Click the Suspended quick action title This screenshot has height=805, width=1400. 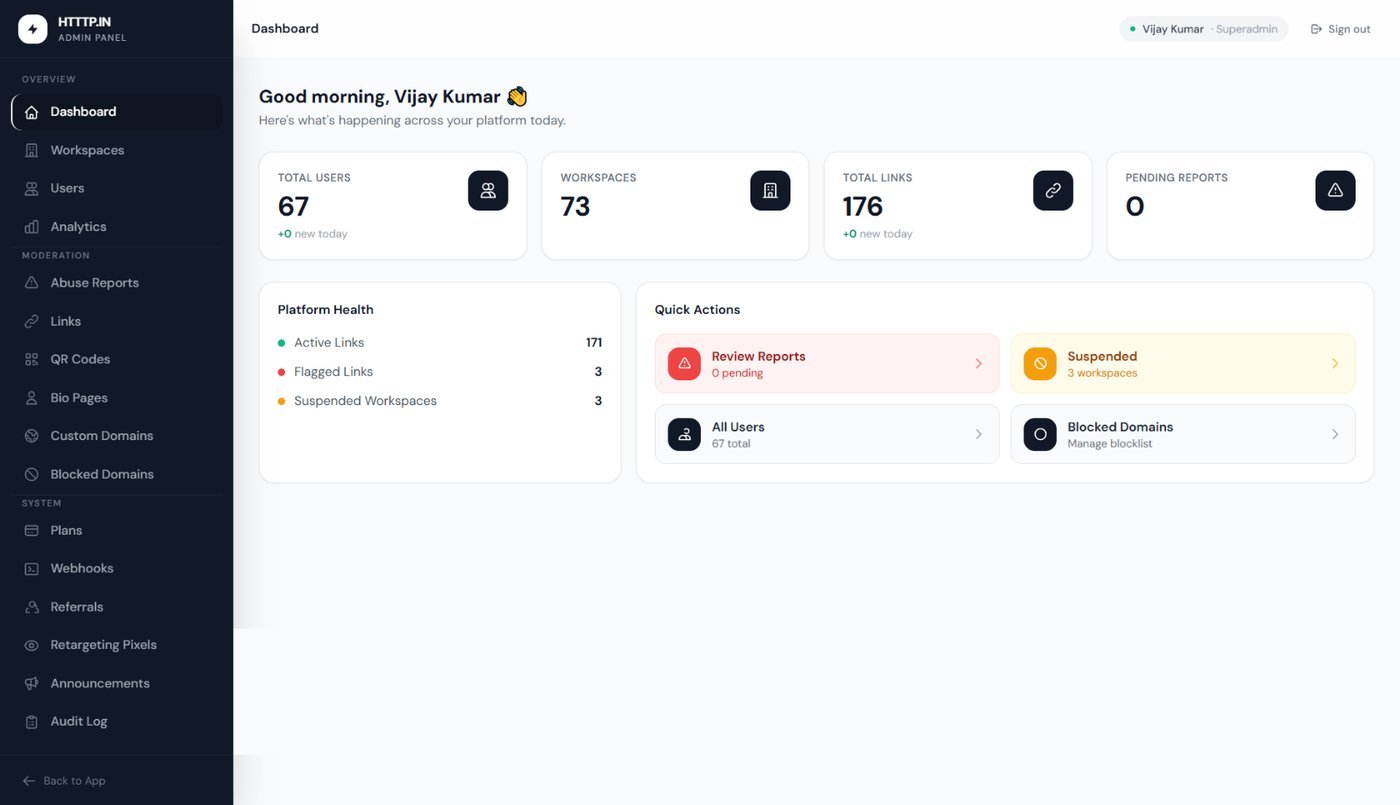click(x=1102, y=356)
